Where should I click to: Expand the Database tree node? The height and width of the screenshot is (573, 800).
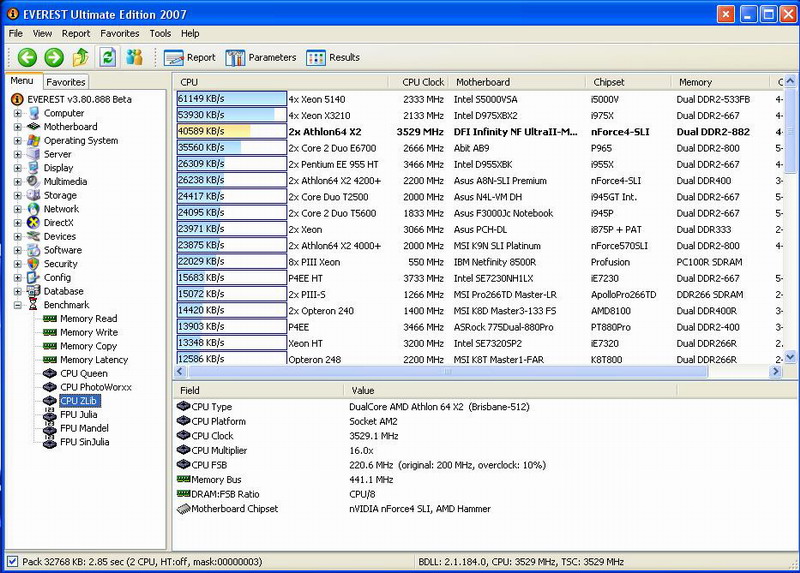click(x=18, y=291)
